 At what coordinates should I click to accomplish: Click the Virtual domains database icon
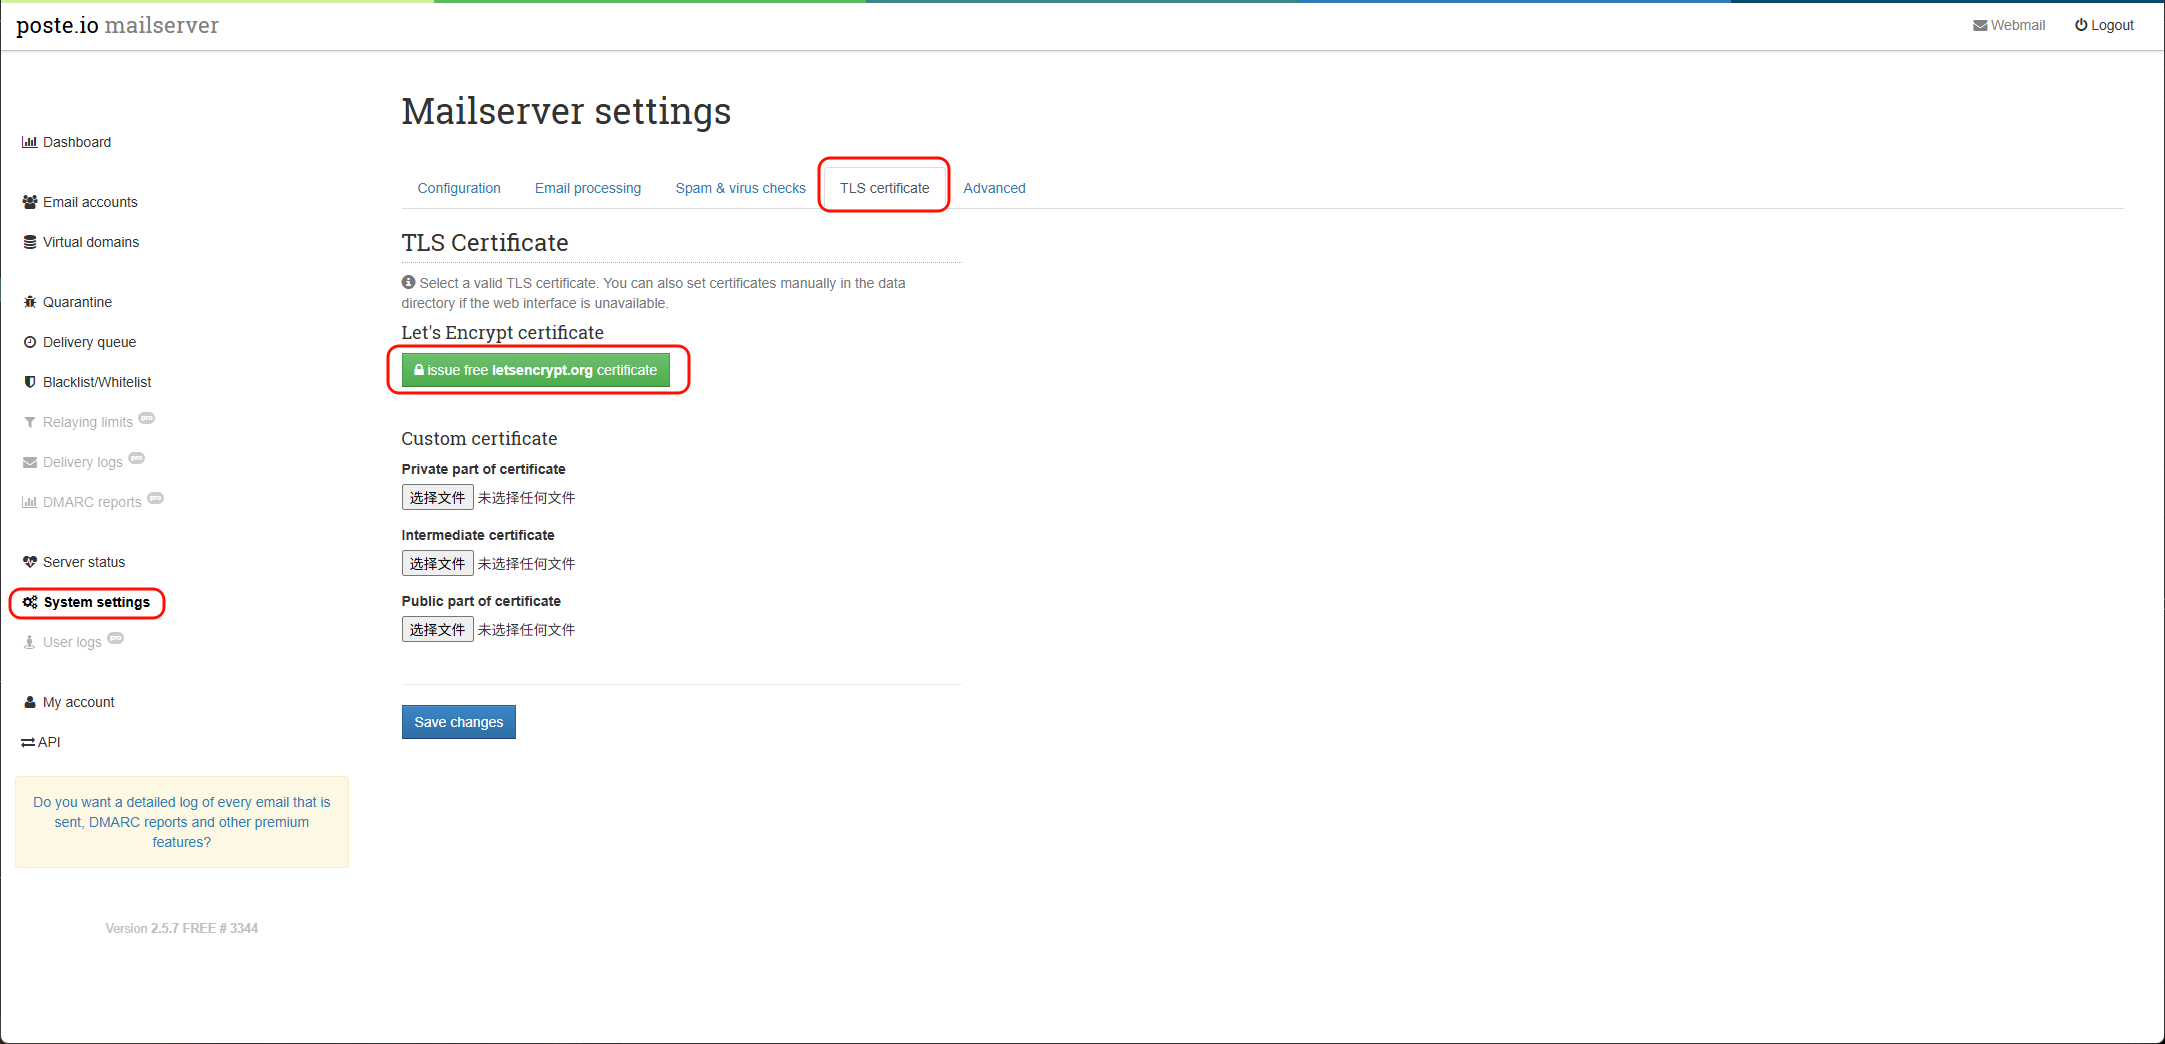click(x=29, y=242)
